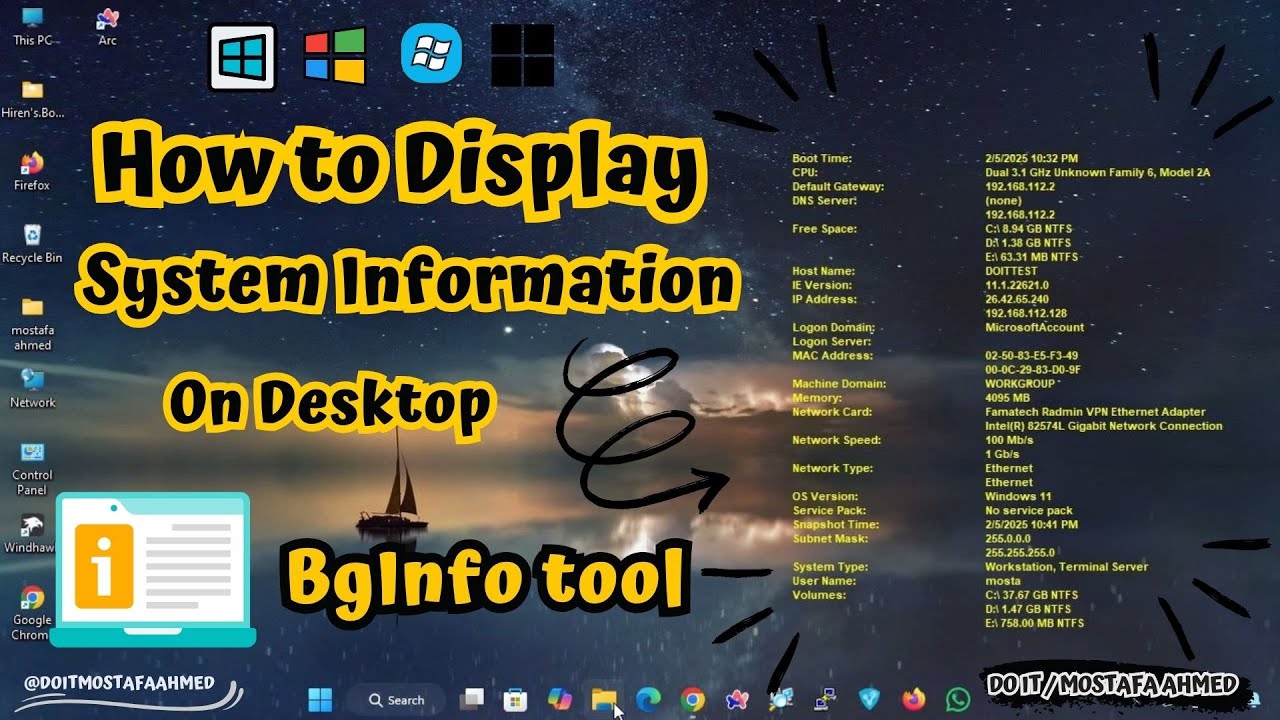Launch Arc browser from the taskbar

tap(737, 699)
